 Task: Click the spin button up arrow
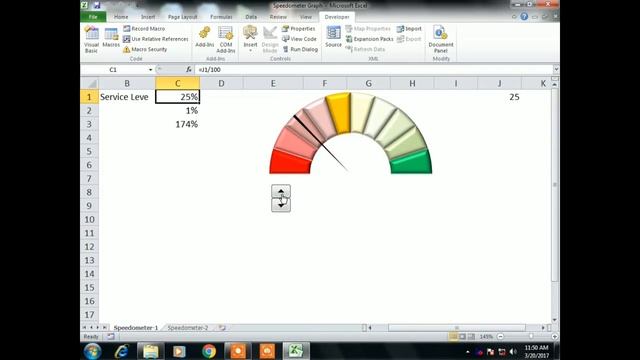pyautogui.click(x=281, y=191)
